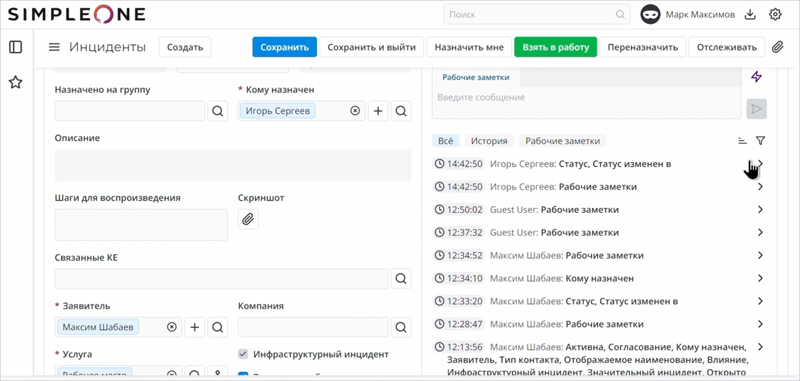800x381 pixels.
Task: Click the attachment paperclip in the toolbar
Action: coord(777,47)
